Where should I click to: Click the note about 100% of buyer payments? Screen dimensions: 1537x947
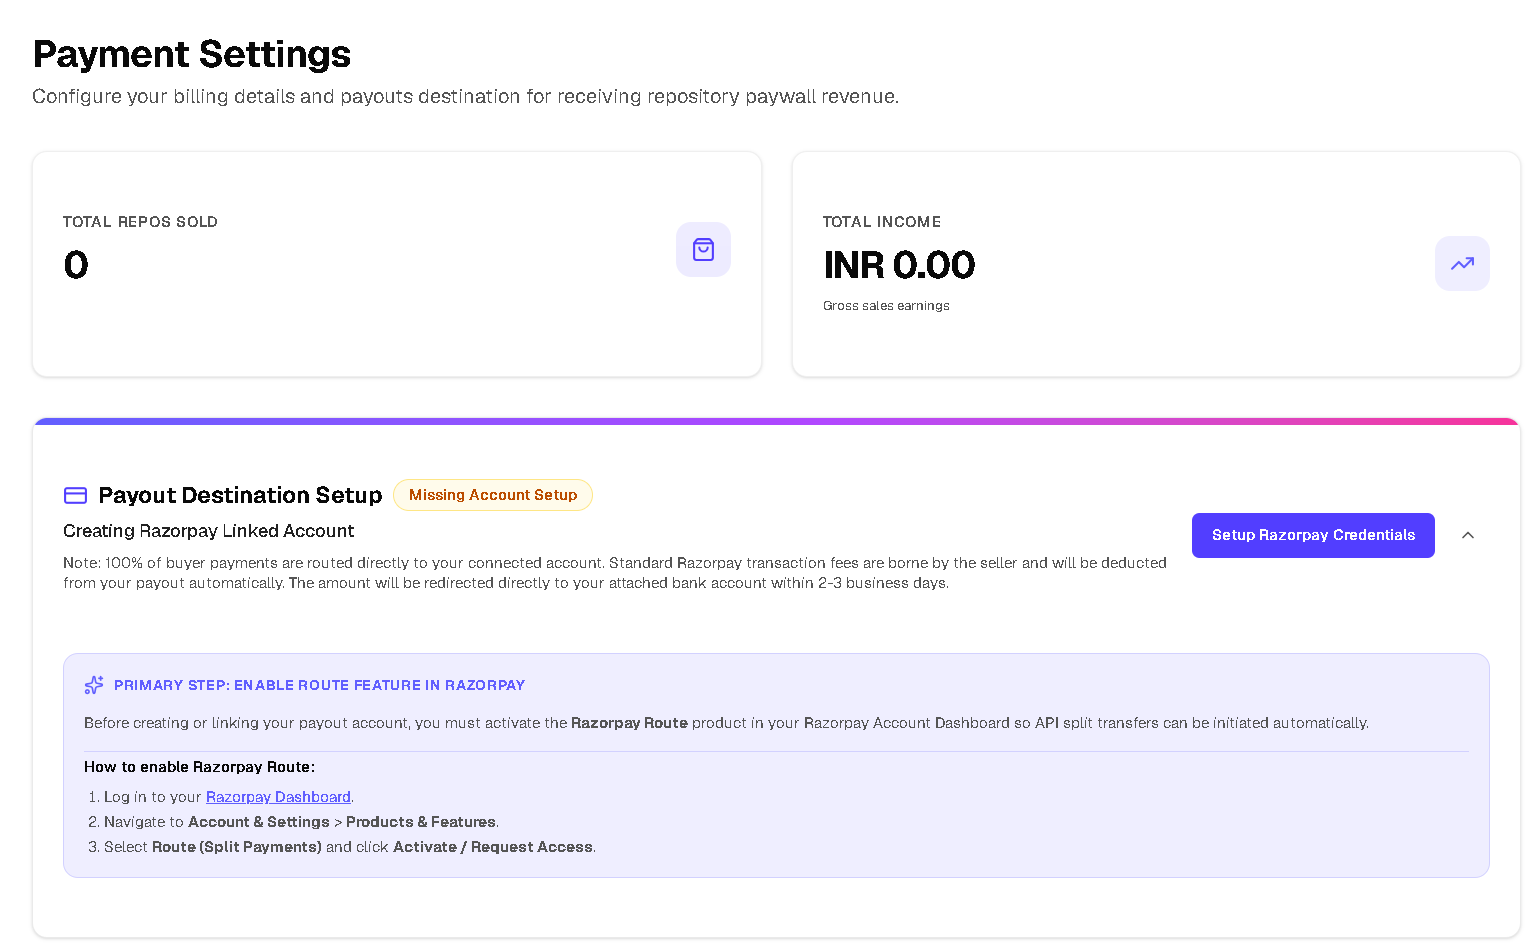click(x=615, y=573)
